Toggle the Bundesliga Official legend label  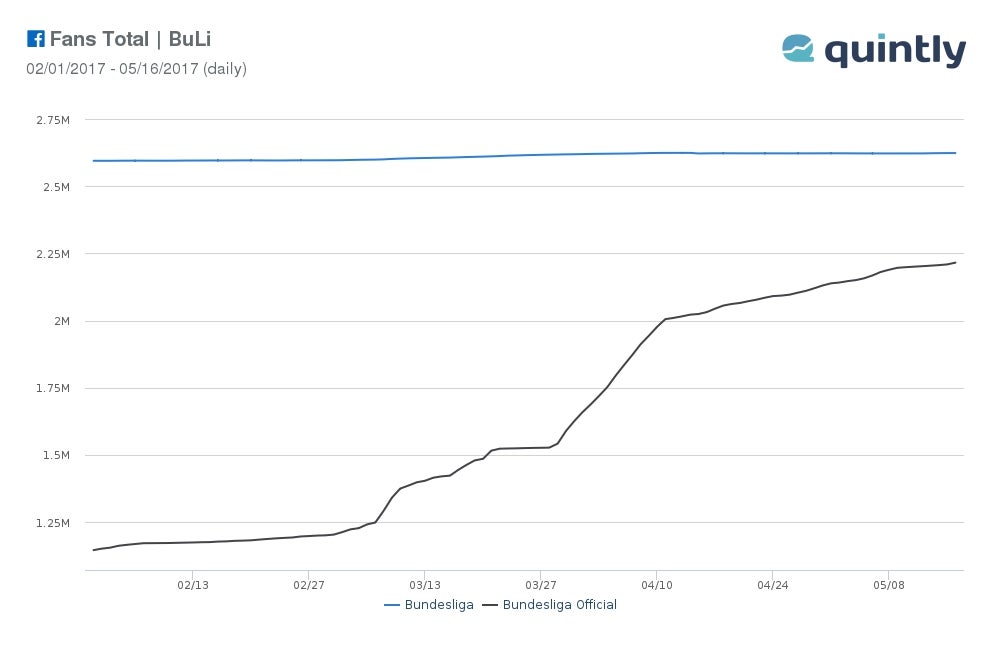pyautogui.click(x=559, y=605)
